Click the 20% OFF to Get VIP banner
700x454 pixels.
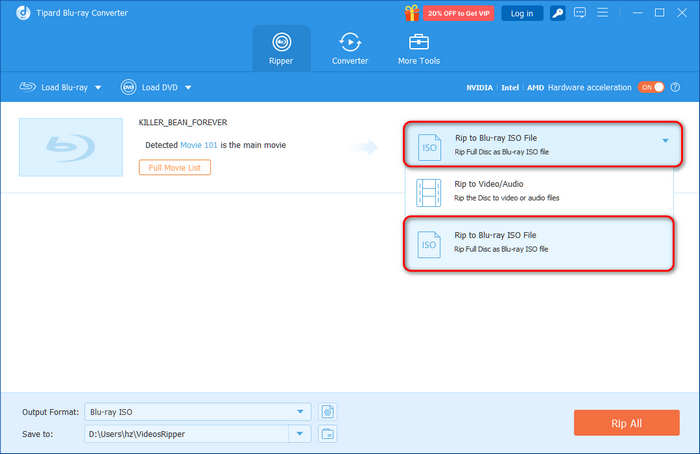pos(458,13)
